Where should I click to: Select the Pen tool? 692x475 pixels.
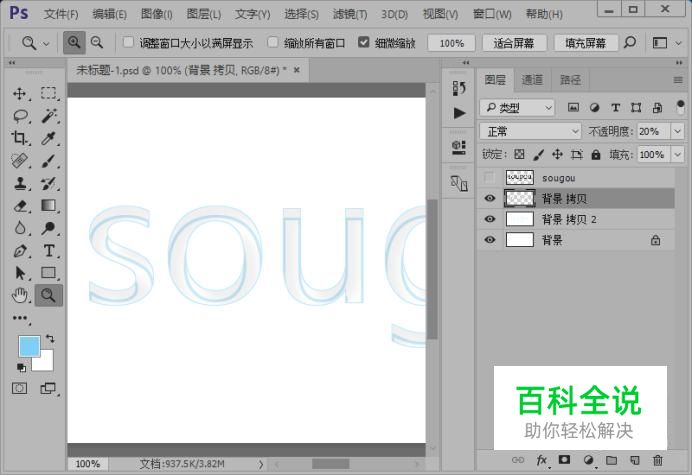[20, 251]
